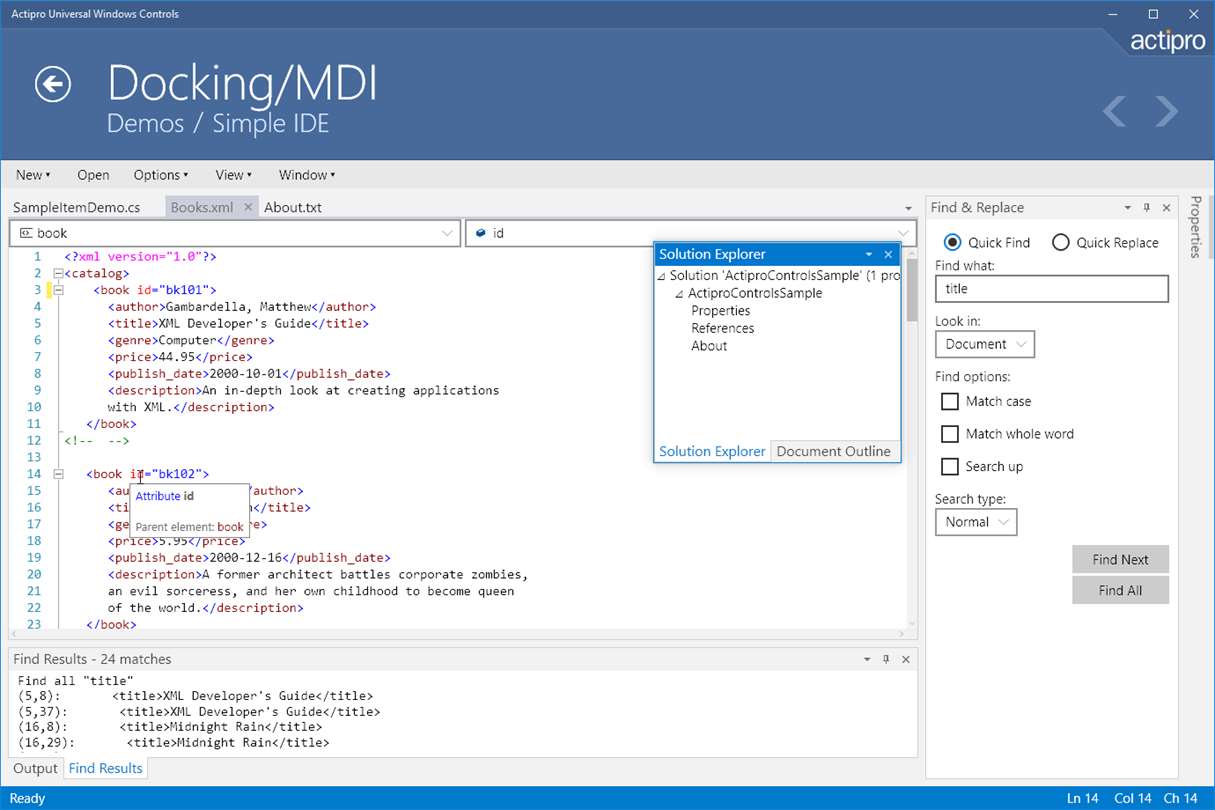Open the View menu
Viewport: 1215px width, 810px height.
coord(233,175)
